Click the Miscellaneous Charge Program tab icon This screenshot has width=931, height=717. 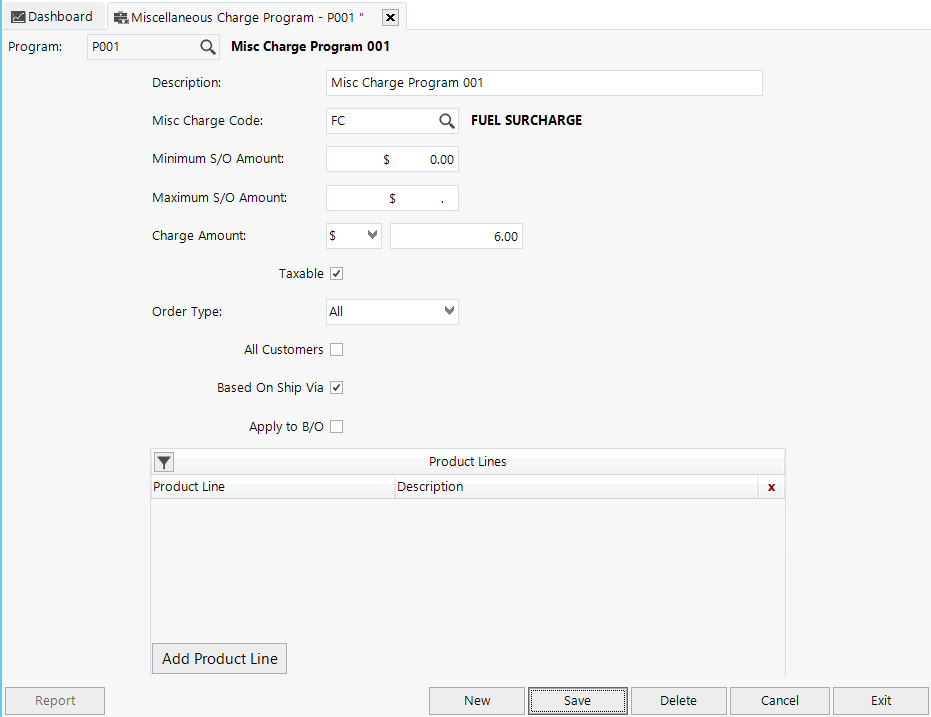click(x=120, y=16)
